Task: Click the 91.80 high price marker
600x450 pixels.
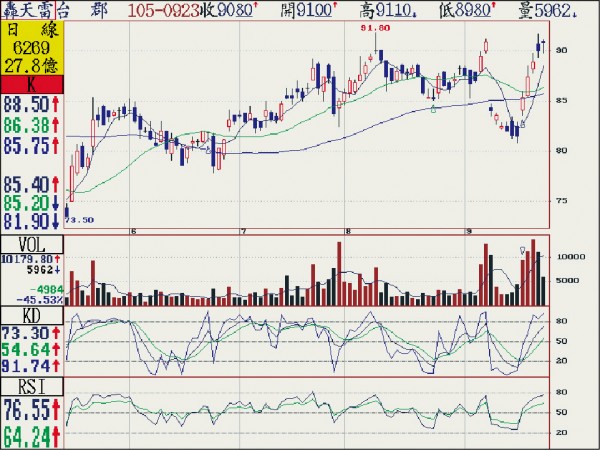Action: (375, 28)
